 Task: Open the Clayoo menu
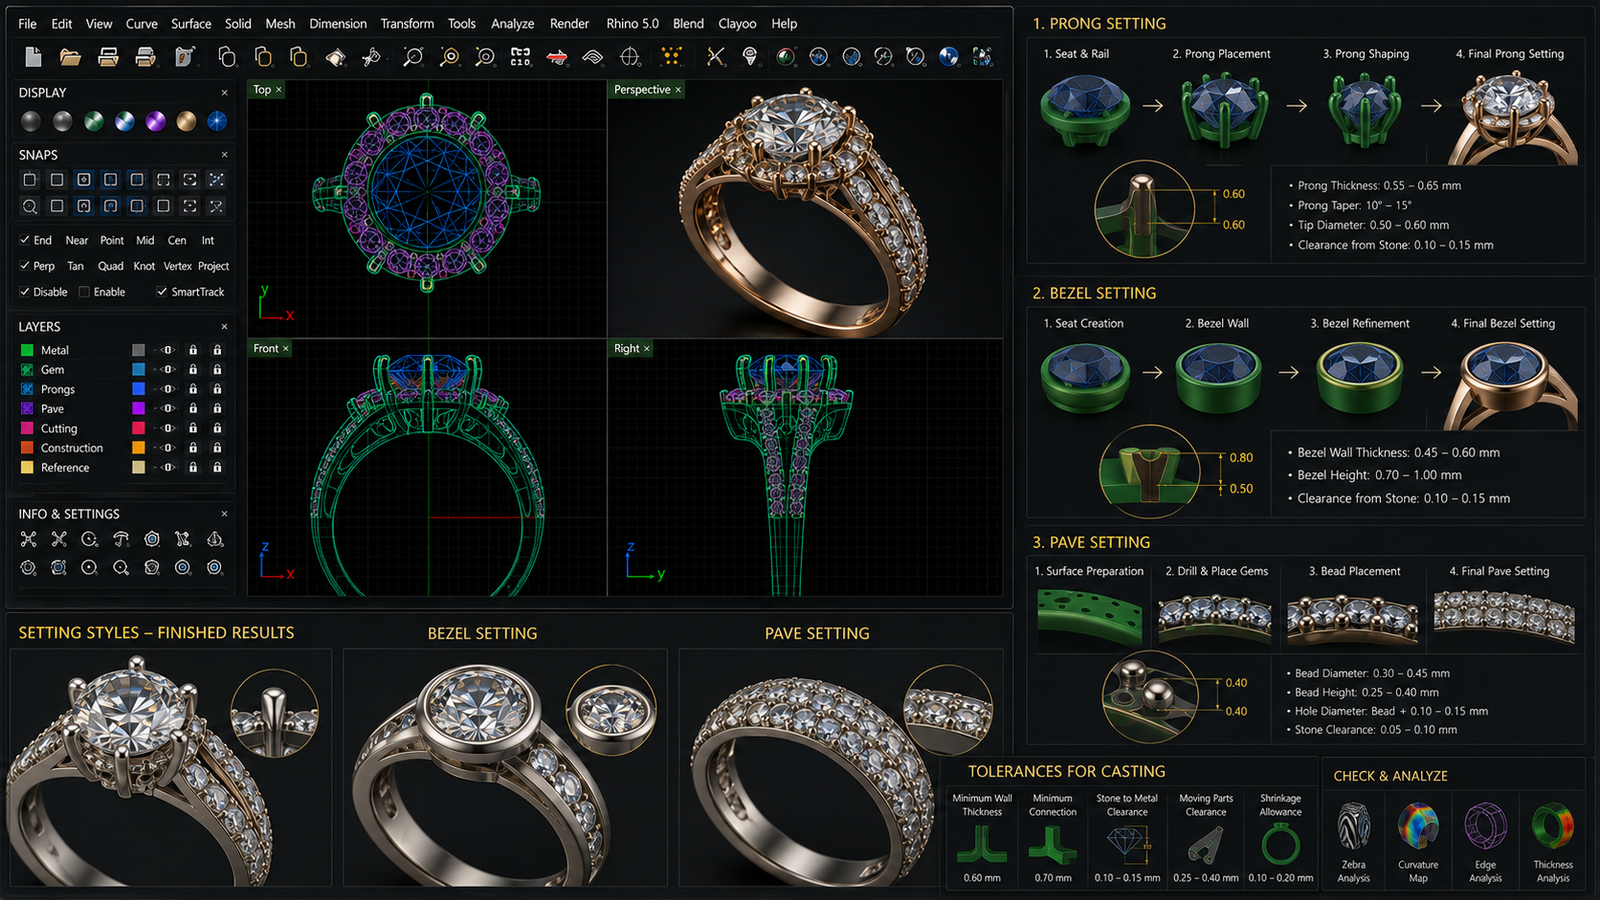point(737,23)
